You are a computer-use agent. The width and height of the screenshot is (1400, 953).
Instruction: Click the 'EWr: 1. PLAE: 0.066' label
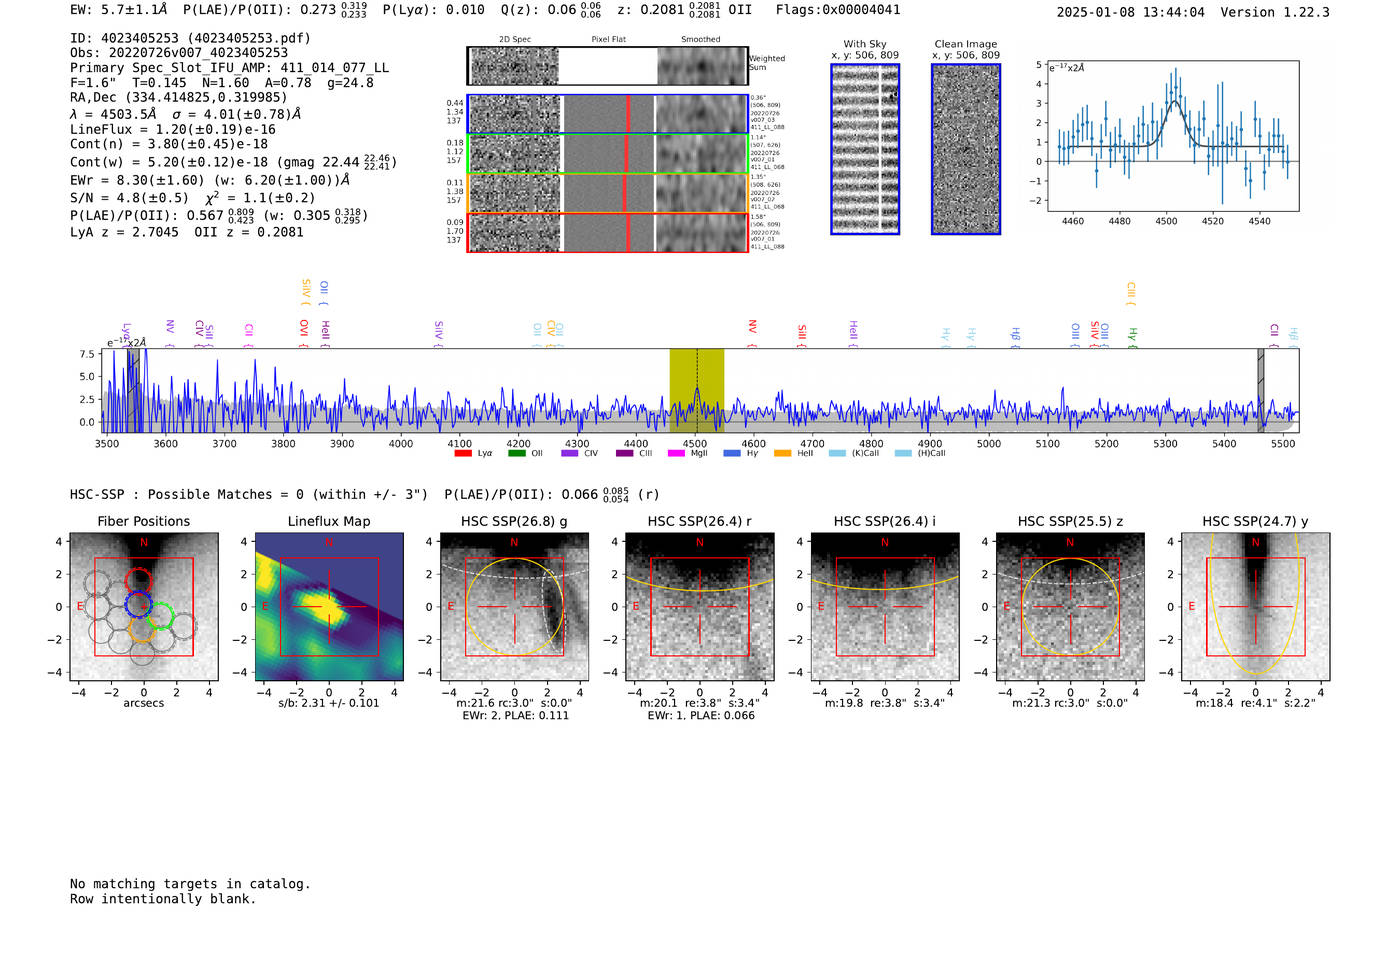700,715
